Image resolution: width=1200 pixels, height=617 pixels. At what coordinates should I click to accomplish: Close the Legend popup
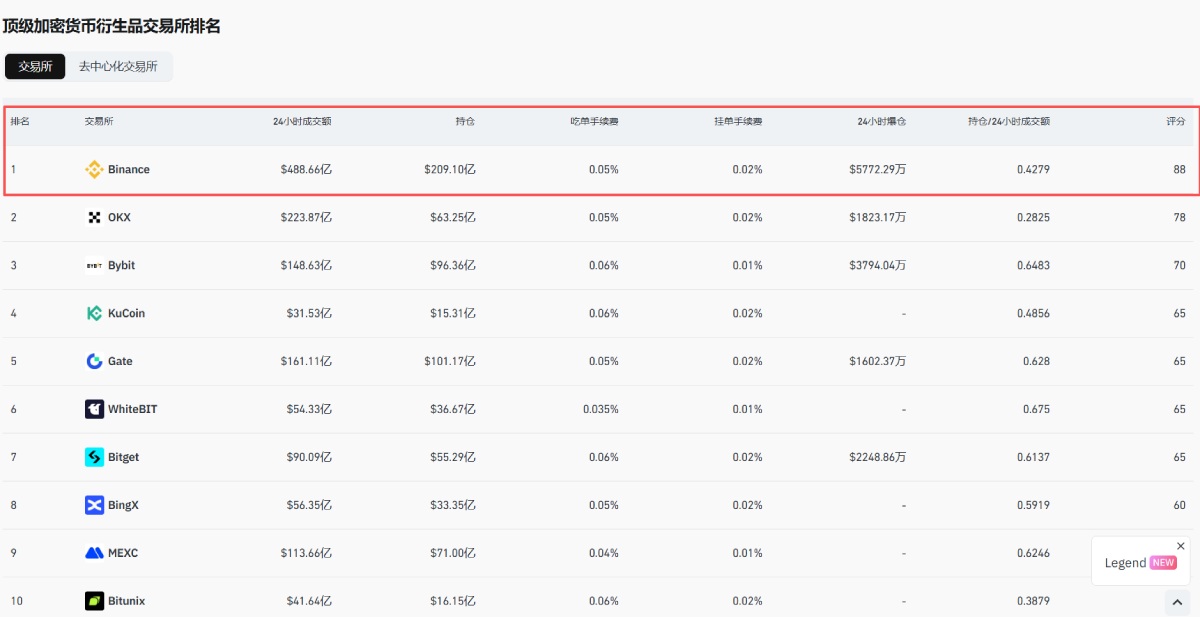coord(1181,546)
